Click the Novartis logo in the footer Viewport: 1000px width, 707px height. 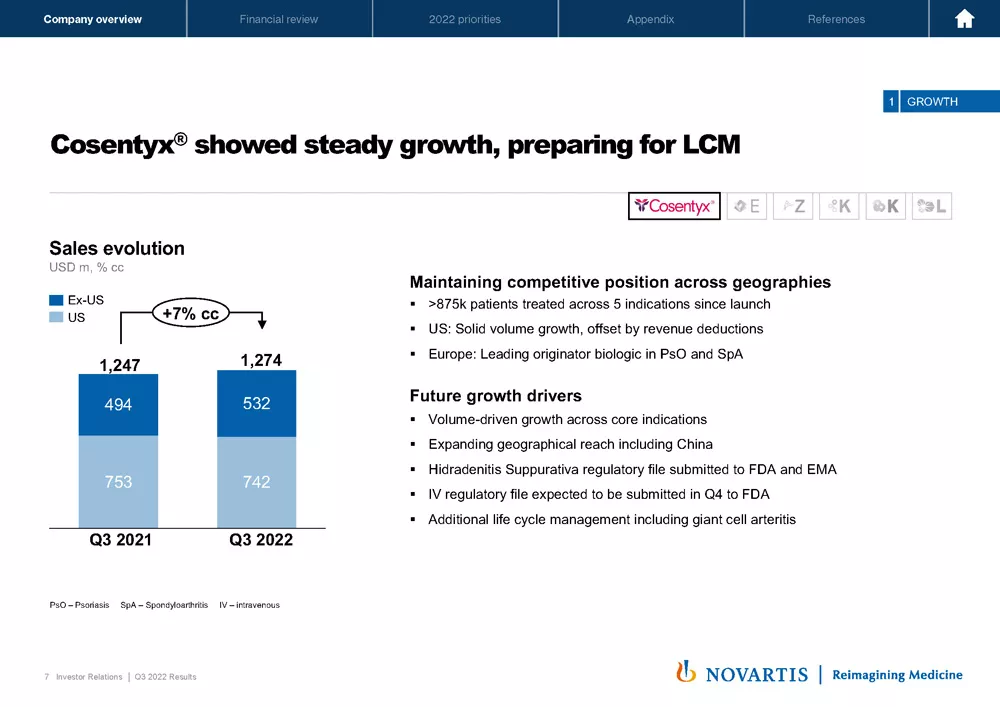tap(742, 673)
